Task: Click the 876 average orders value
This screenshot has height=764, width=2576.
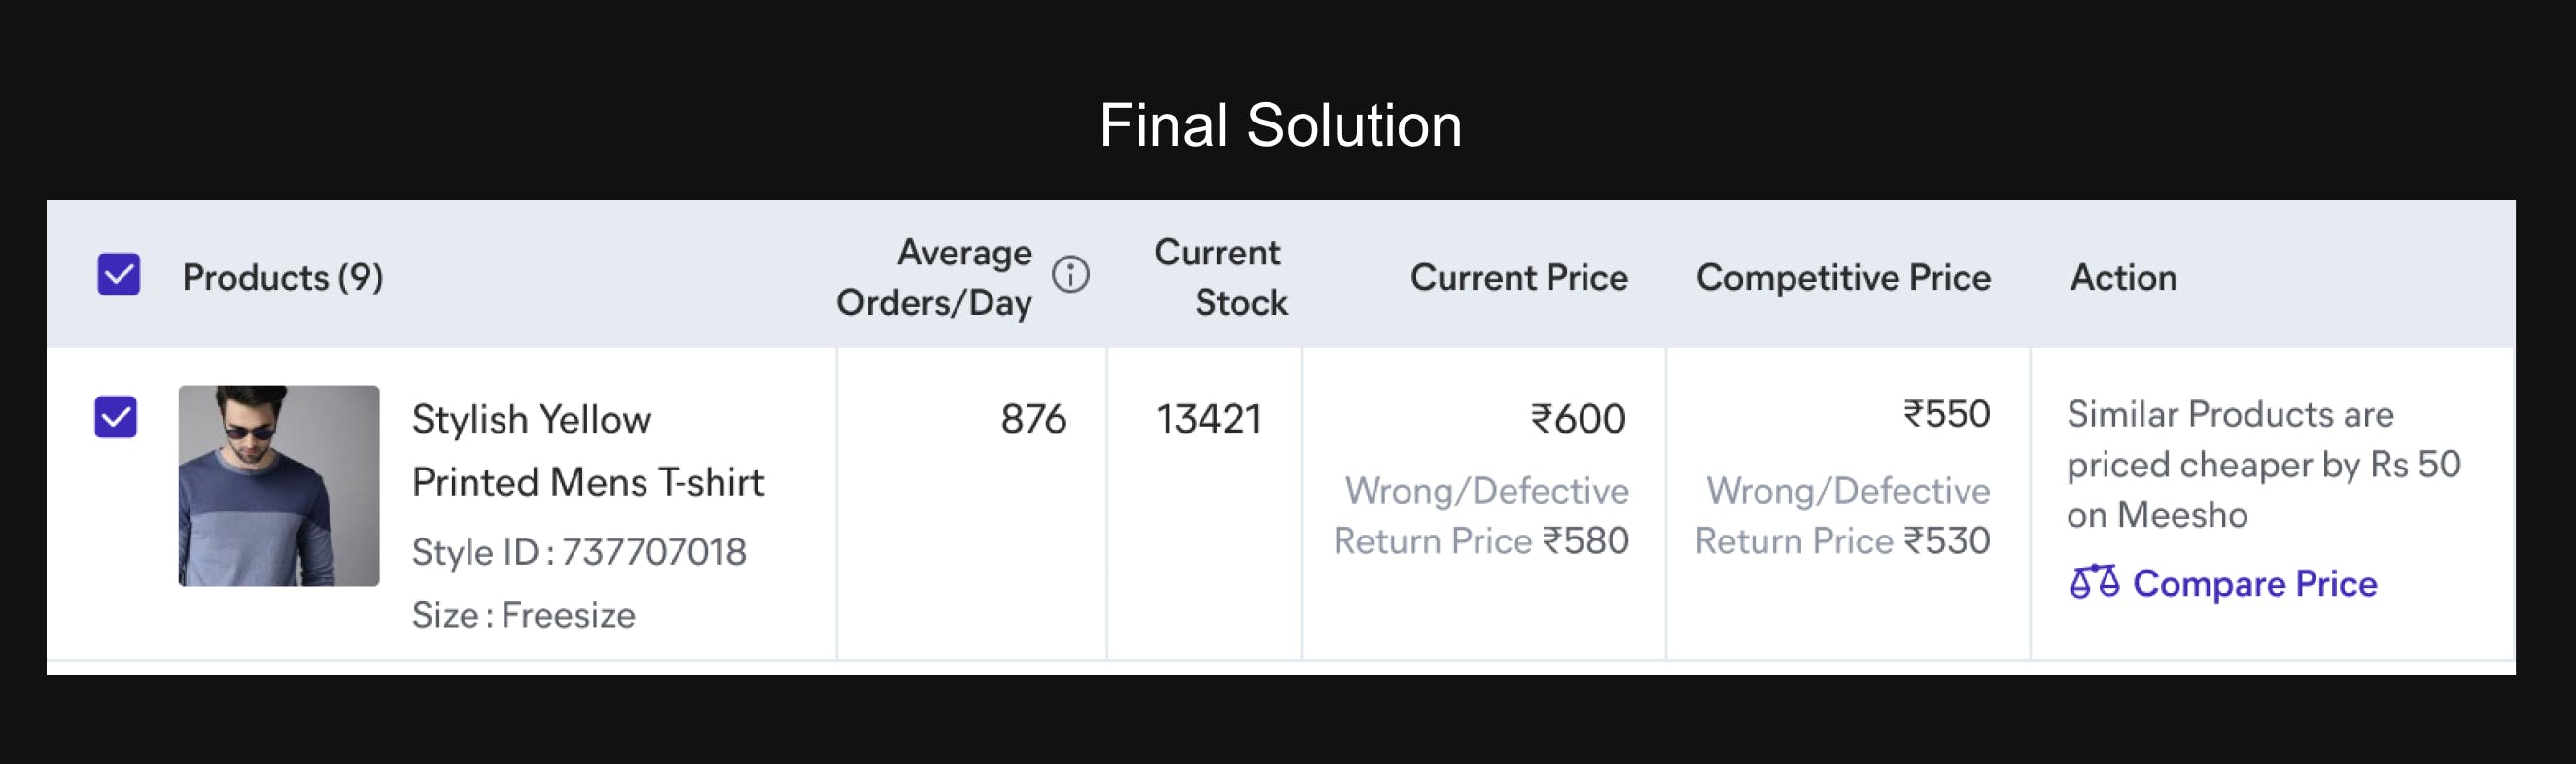Action: [x=1033, y=418]
